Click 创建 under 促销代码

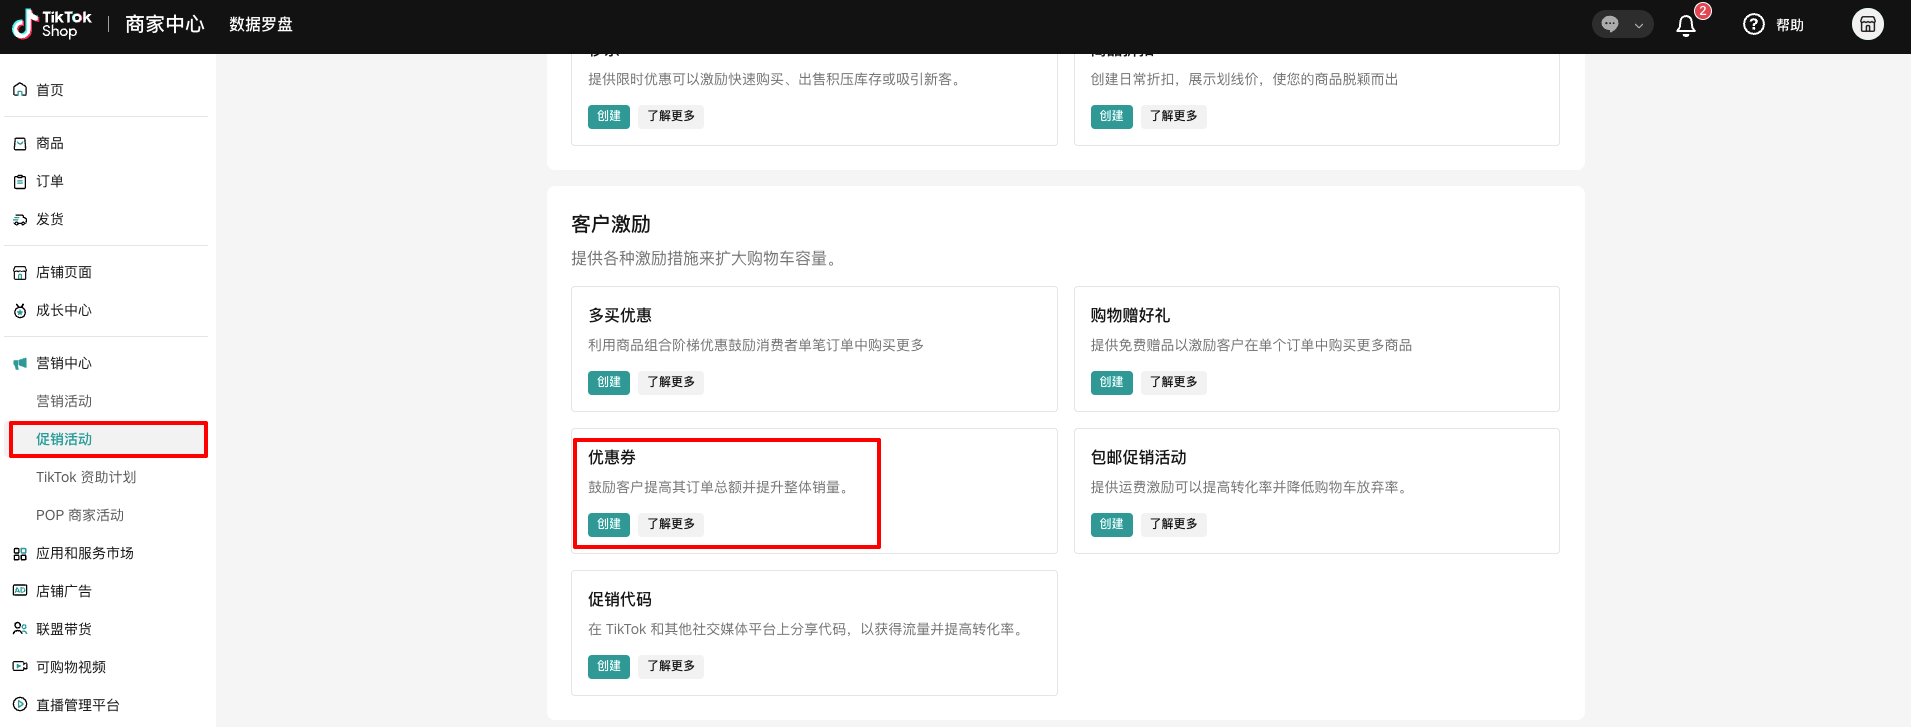(608, 666)
